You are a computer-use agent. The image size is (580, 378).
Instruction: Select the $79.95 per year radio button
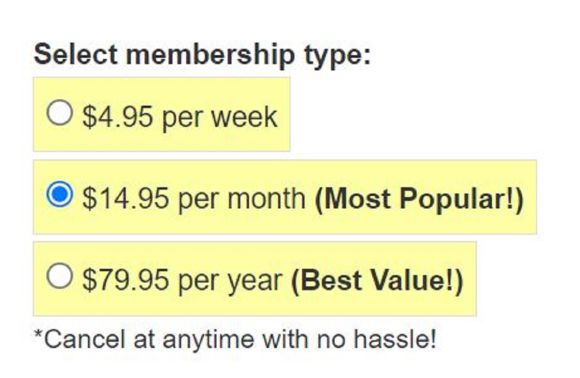point(59,276)
